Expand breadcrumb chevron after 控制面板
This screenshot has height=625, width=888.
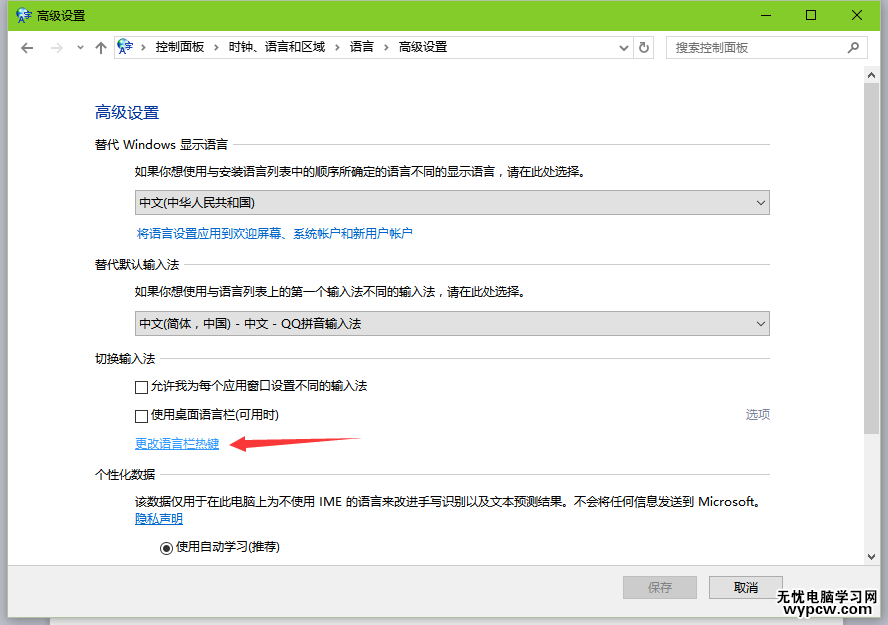[x=216, y=48]
